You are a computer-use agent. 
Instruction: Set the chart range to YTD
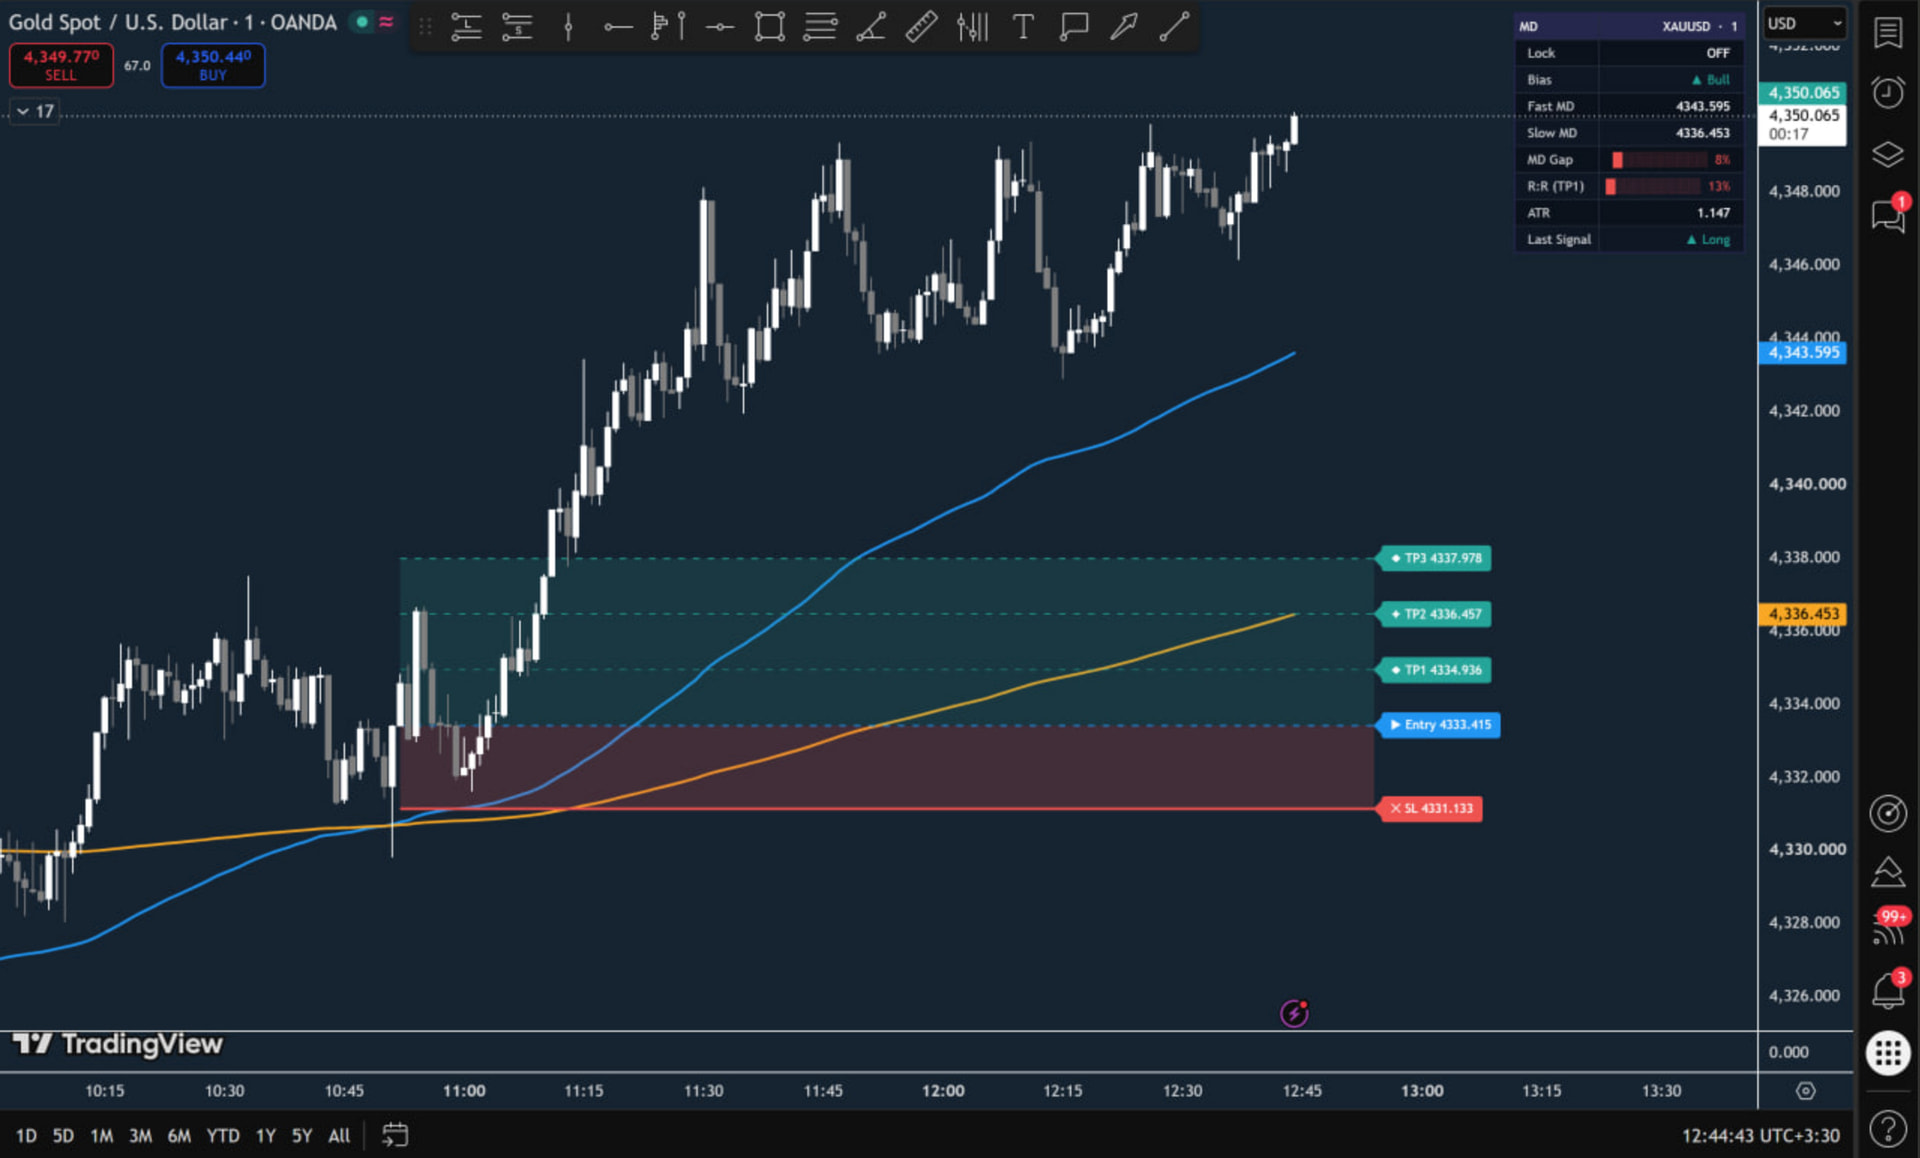(x=222, y=1135)
